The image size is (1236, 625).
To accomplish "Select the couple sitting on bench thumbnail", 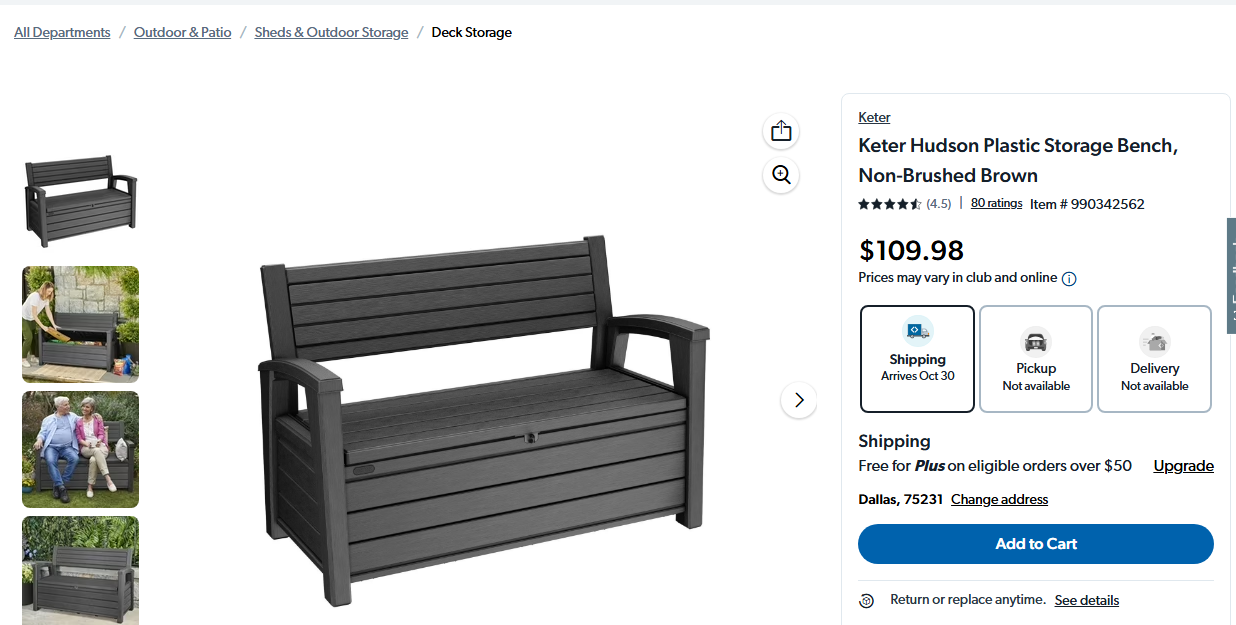I will click(81, 449).
